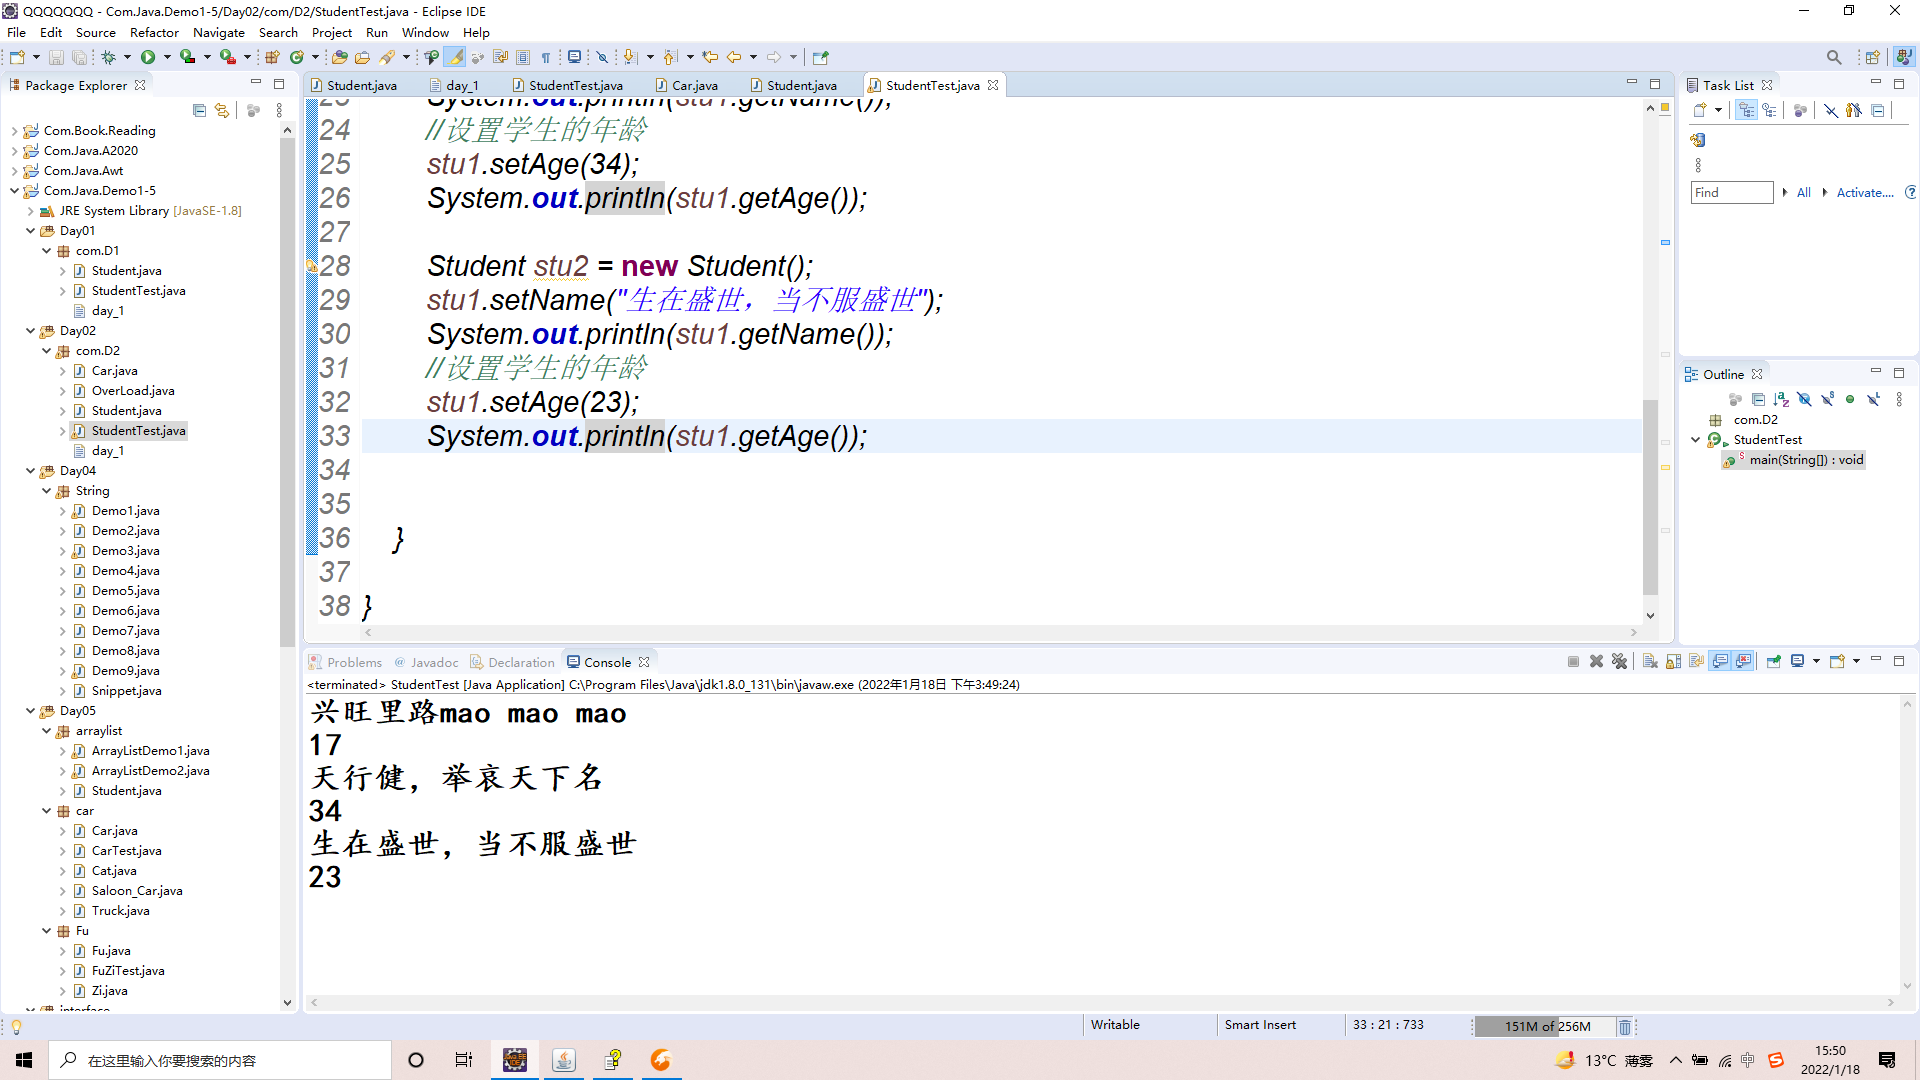Click the Activate... link in Task List
The width and height of the screenshot is (1920, 1080).
click(x=1864, y=193)
